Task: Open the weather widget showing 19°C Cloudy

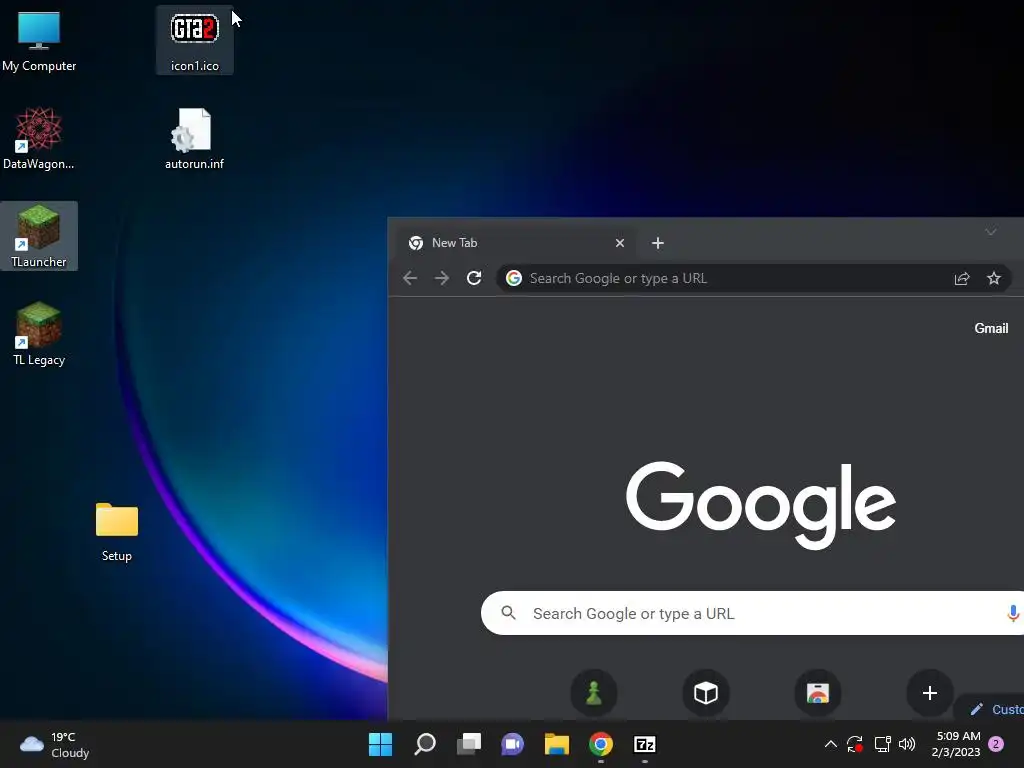Action: [55, 744]
